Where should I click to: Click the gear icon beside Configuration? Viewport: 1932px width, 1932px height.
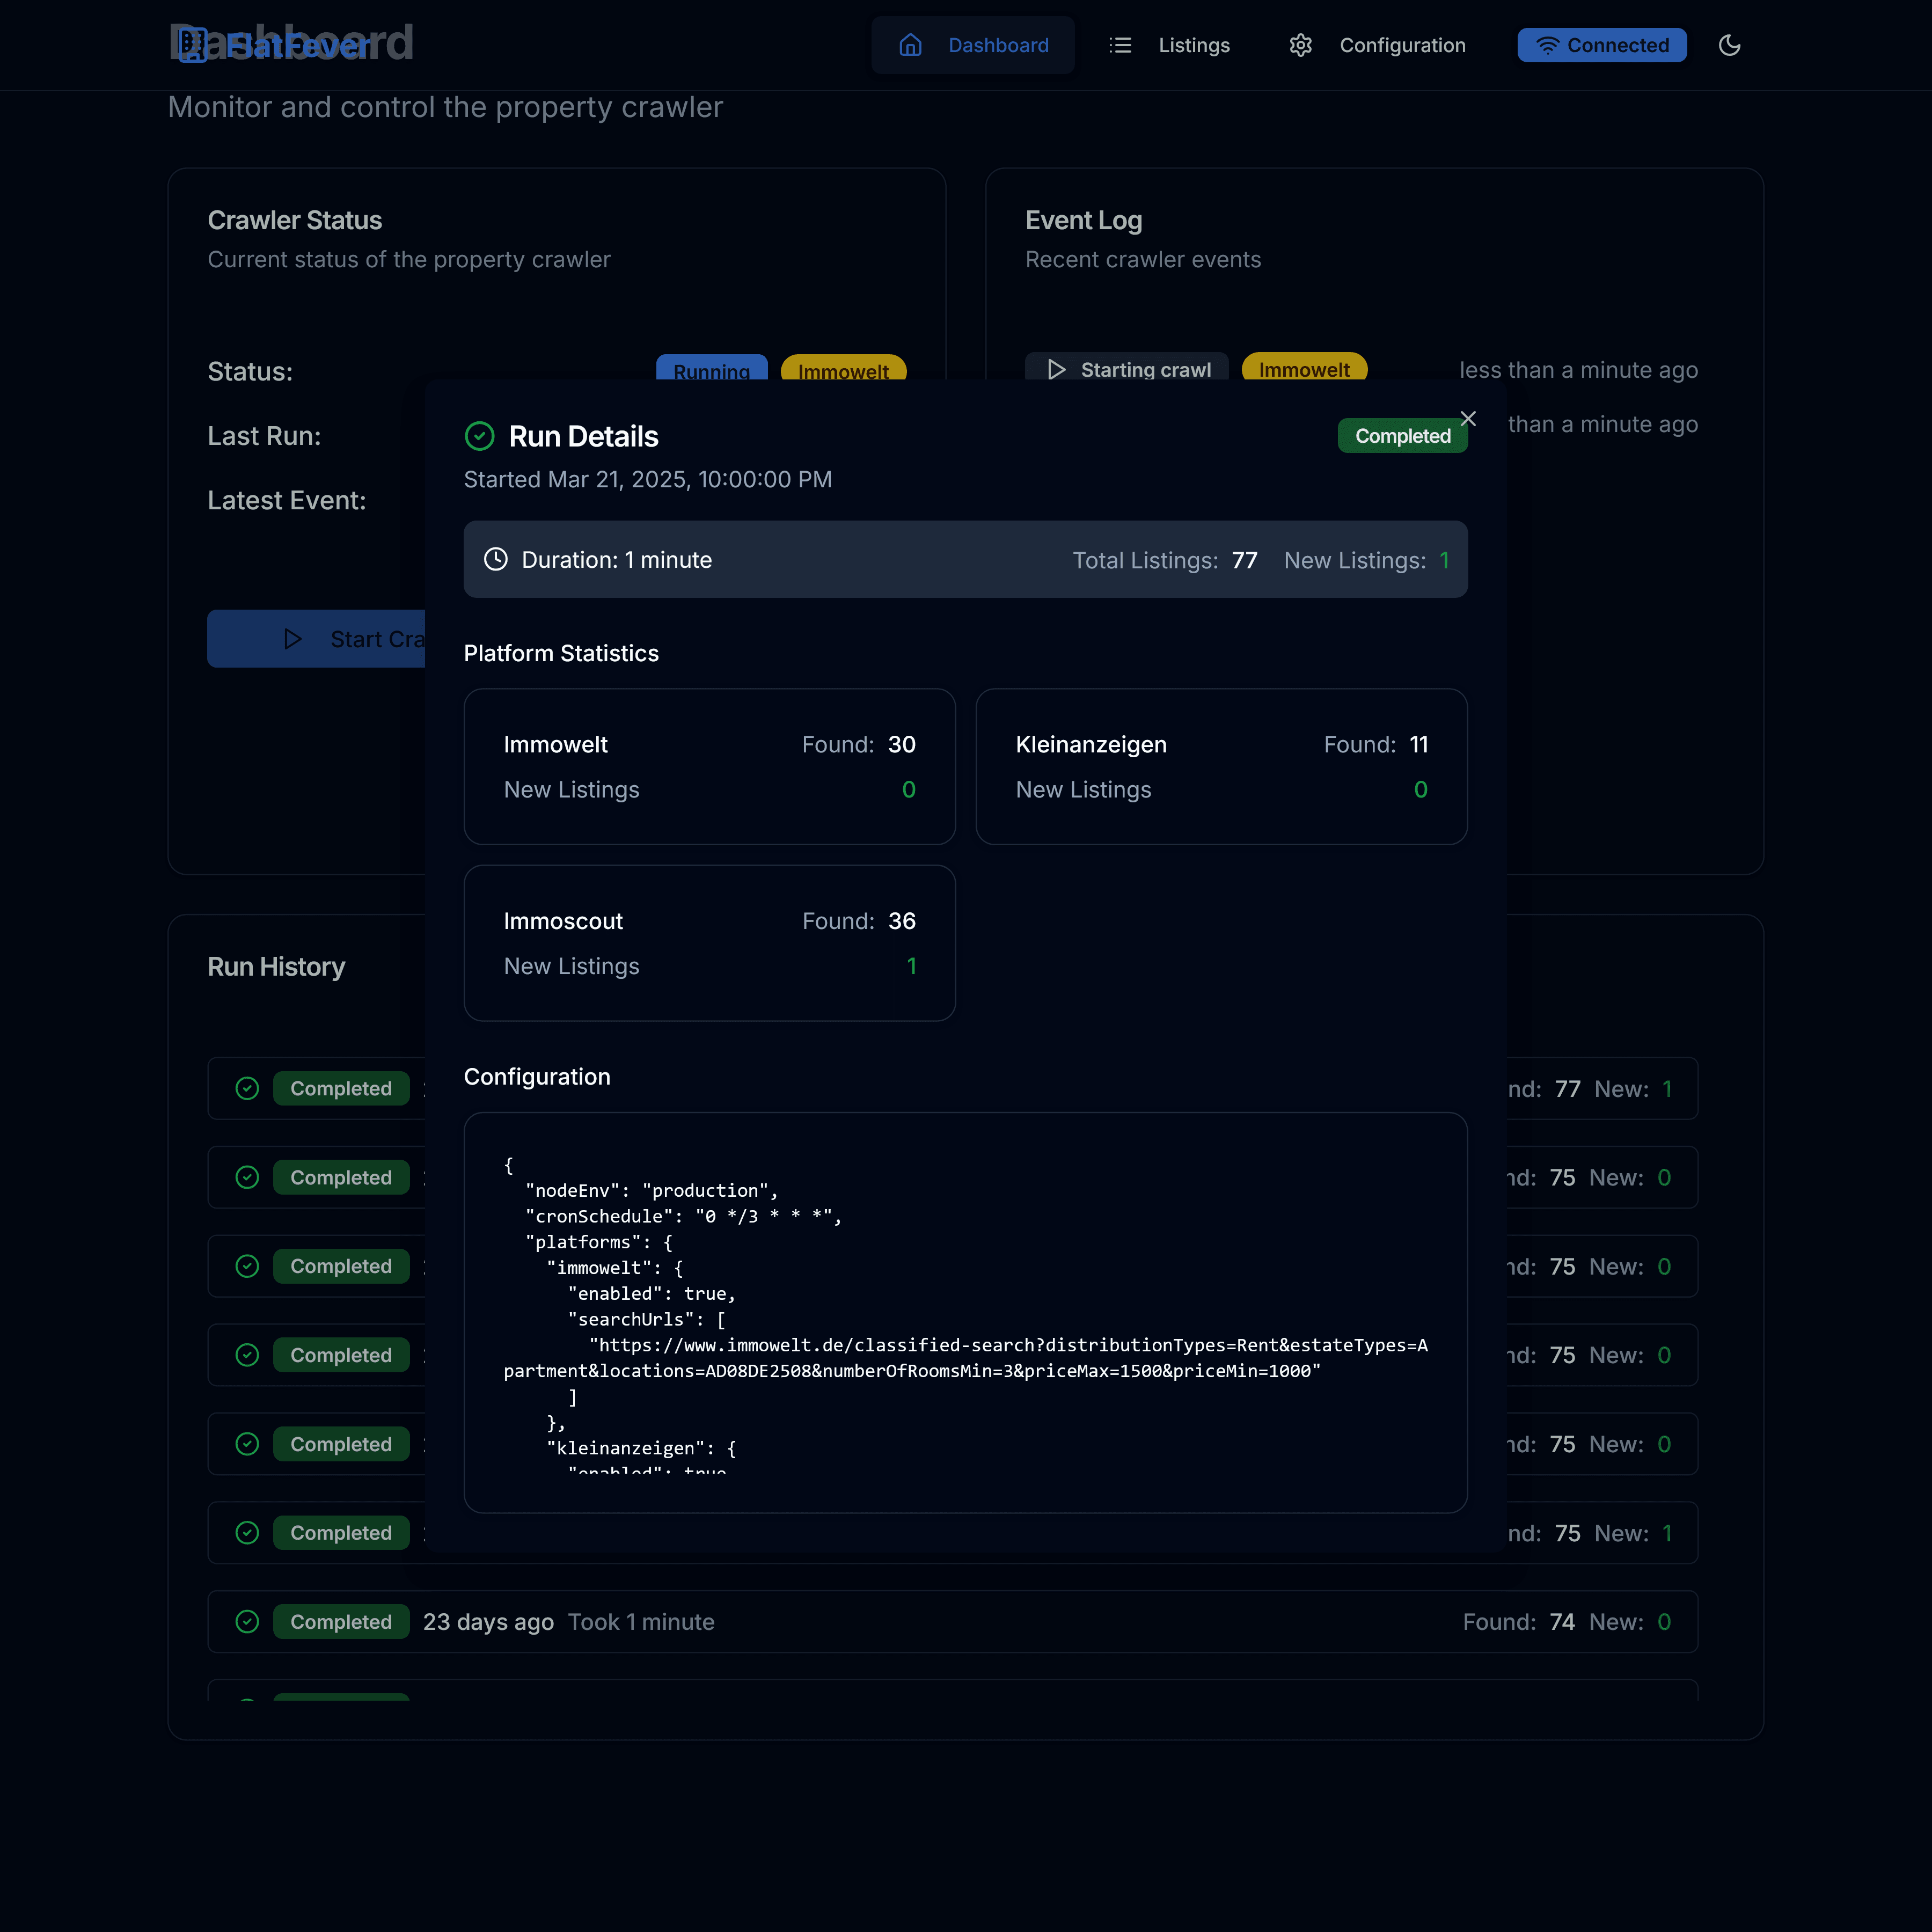pos(1301,45)
